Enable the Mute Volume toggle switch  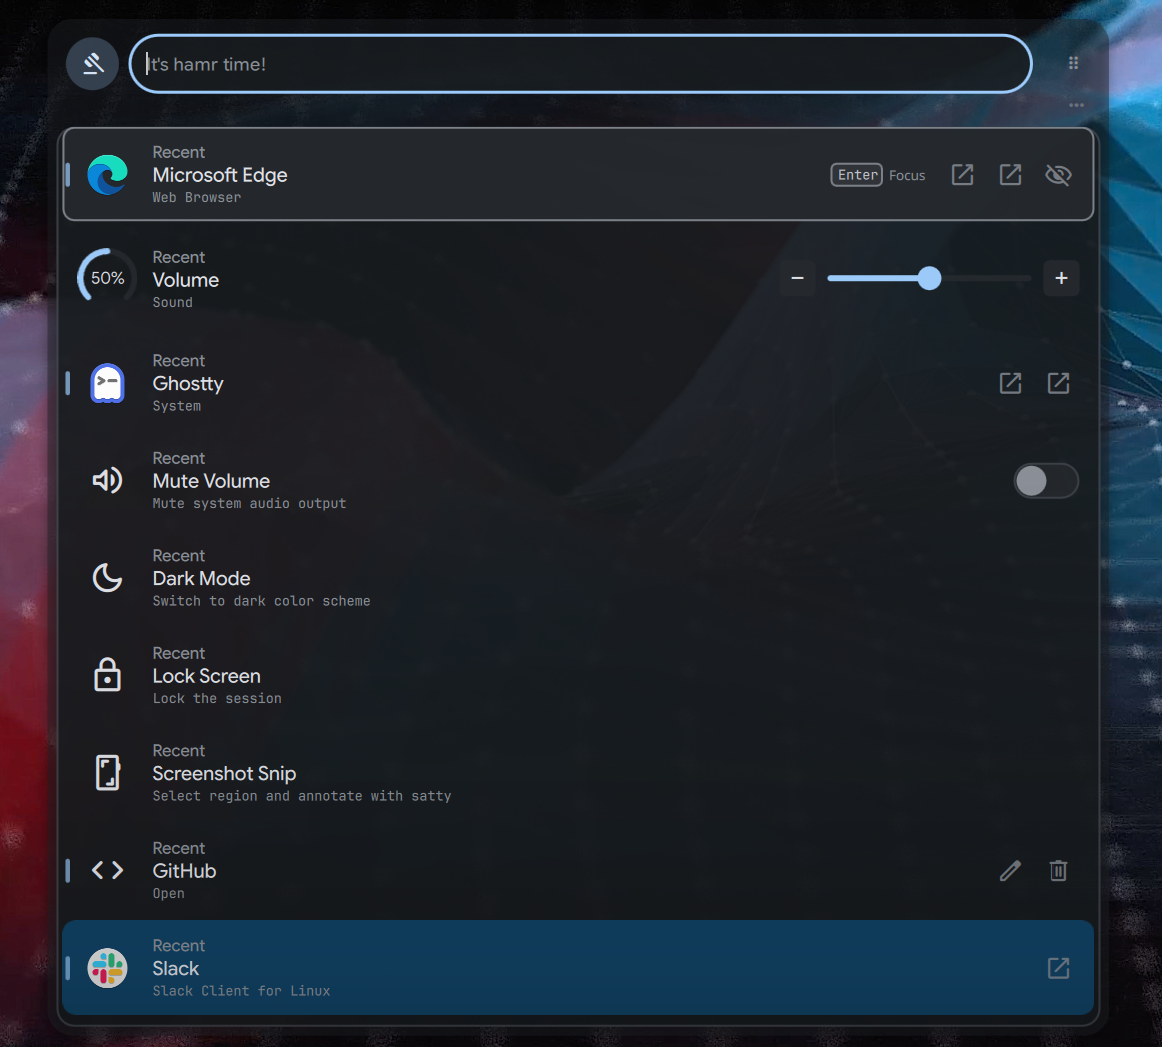[x=1046, y=481]
